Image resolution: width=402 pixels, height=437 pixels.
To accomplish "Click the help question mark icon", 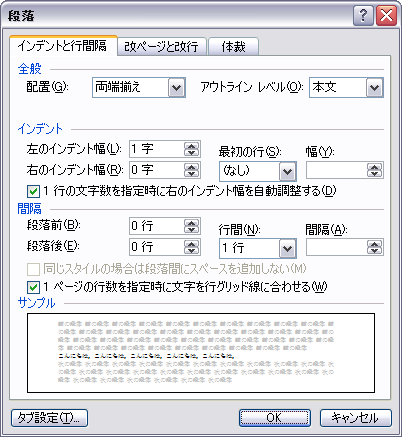I will coord(363,15).
